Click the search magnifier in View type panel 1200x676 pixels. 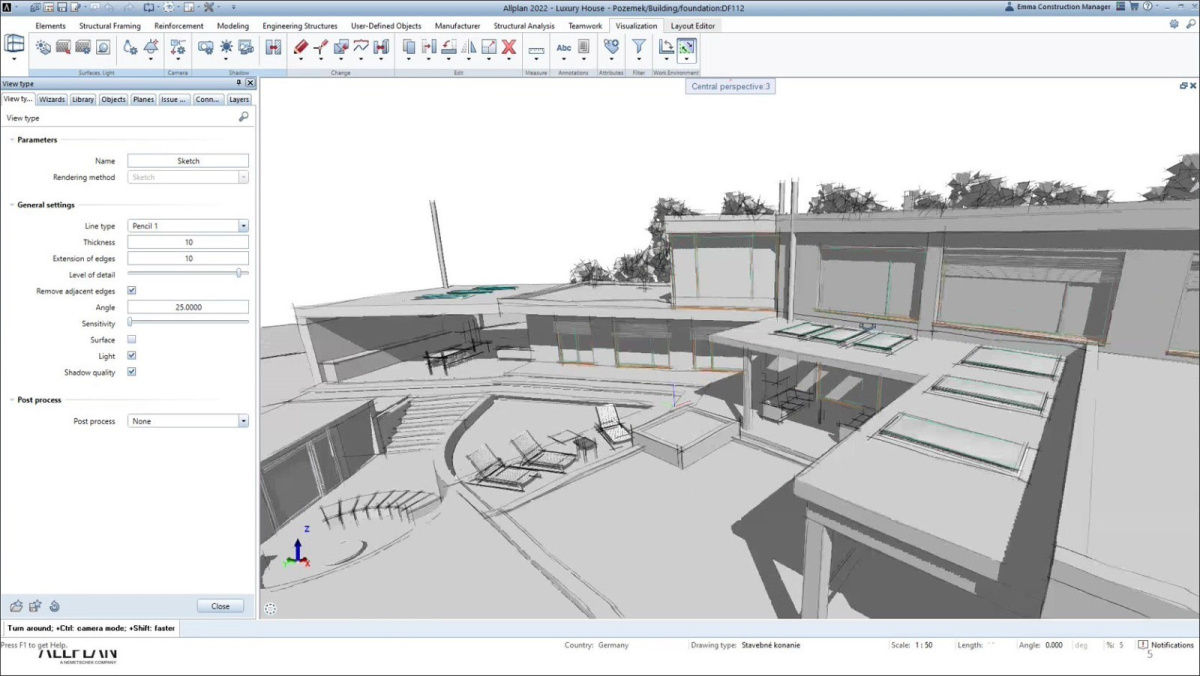coord(243,118)
